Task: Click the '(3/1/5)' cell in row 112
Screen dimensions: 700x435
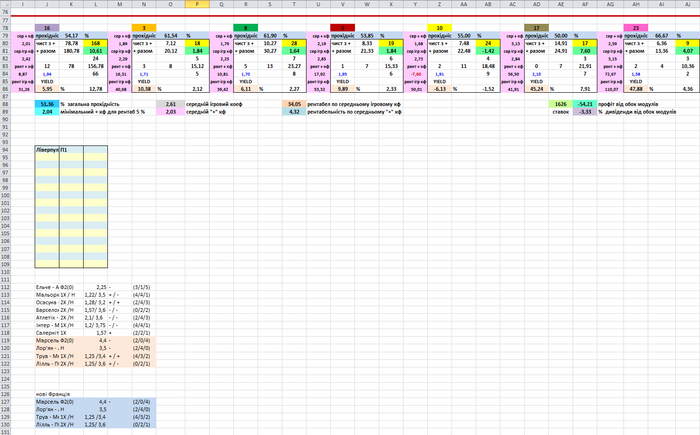Action: 144,287
